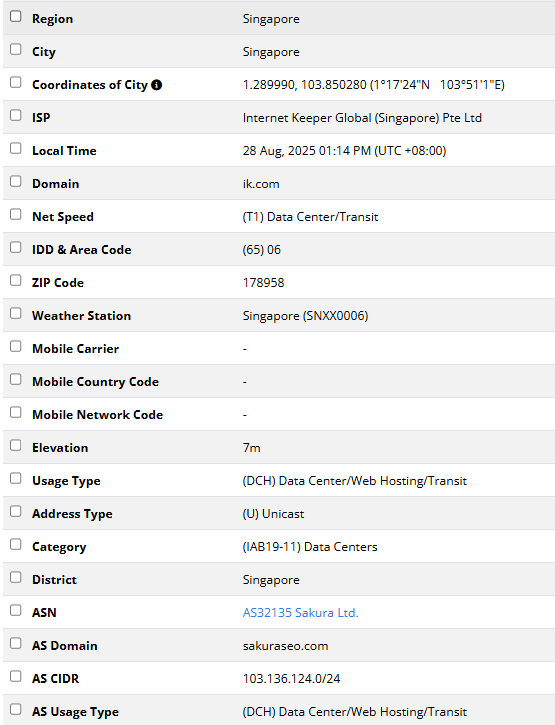
Task: Tick the Usage Type checkbox
Action: [16, 478]
